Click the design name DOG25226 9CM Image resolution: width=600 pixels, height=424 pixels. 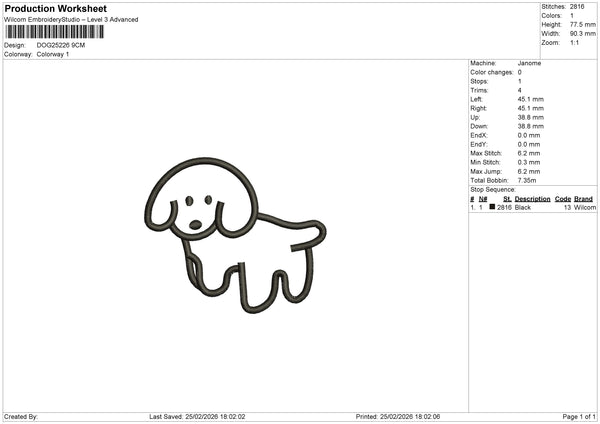click(x=61, y=45)
